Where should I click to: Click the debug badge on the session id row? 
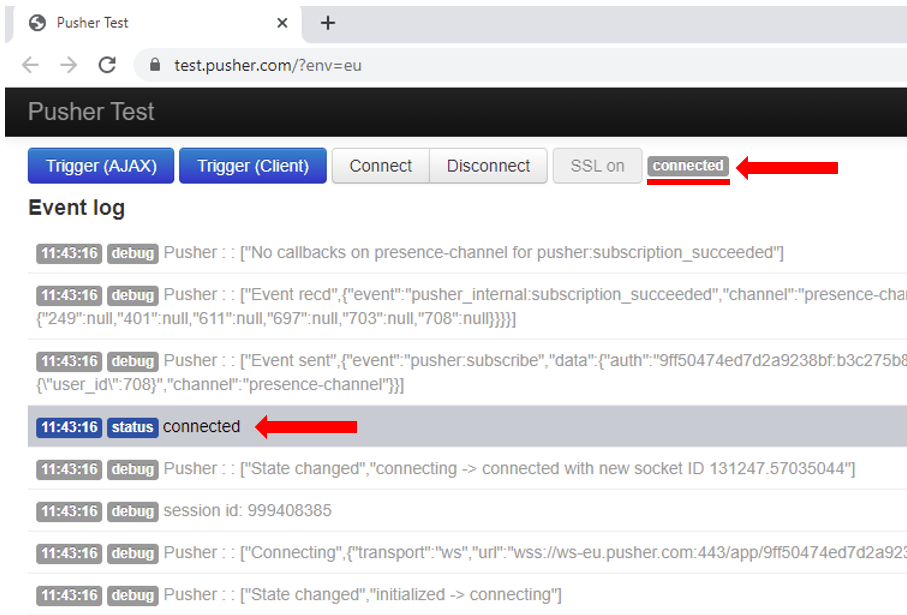pos(132,511)
